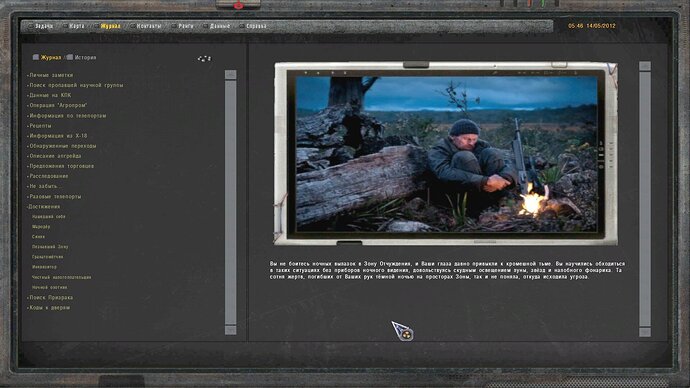Click the indicator icon beside Данные tab
Screen dimensions: 690x388
[205, 26]
